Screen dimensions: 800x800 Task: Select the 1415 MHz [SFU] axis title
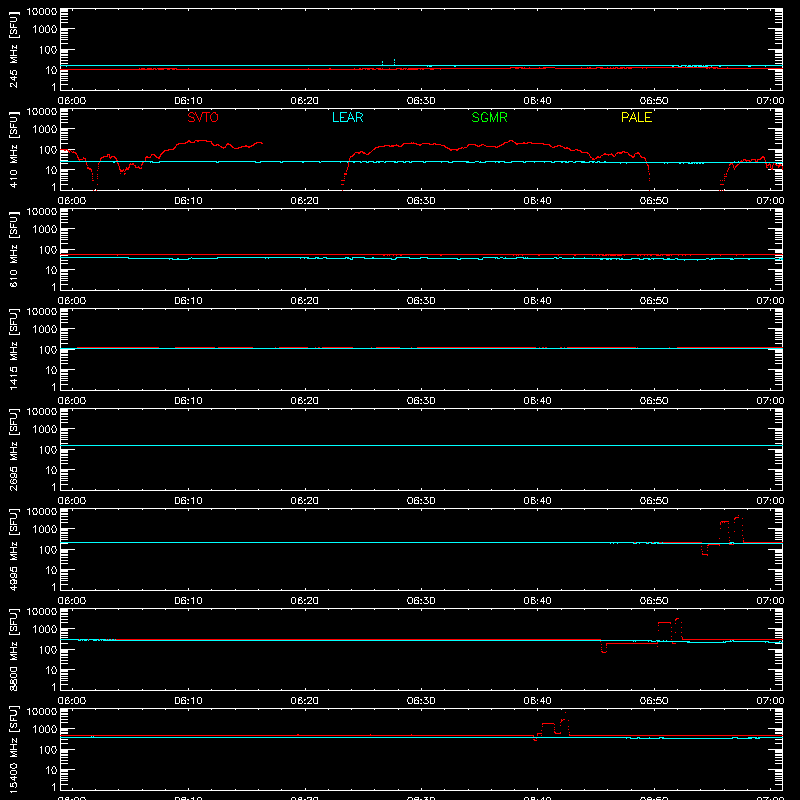[x=13, y=349]
